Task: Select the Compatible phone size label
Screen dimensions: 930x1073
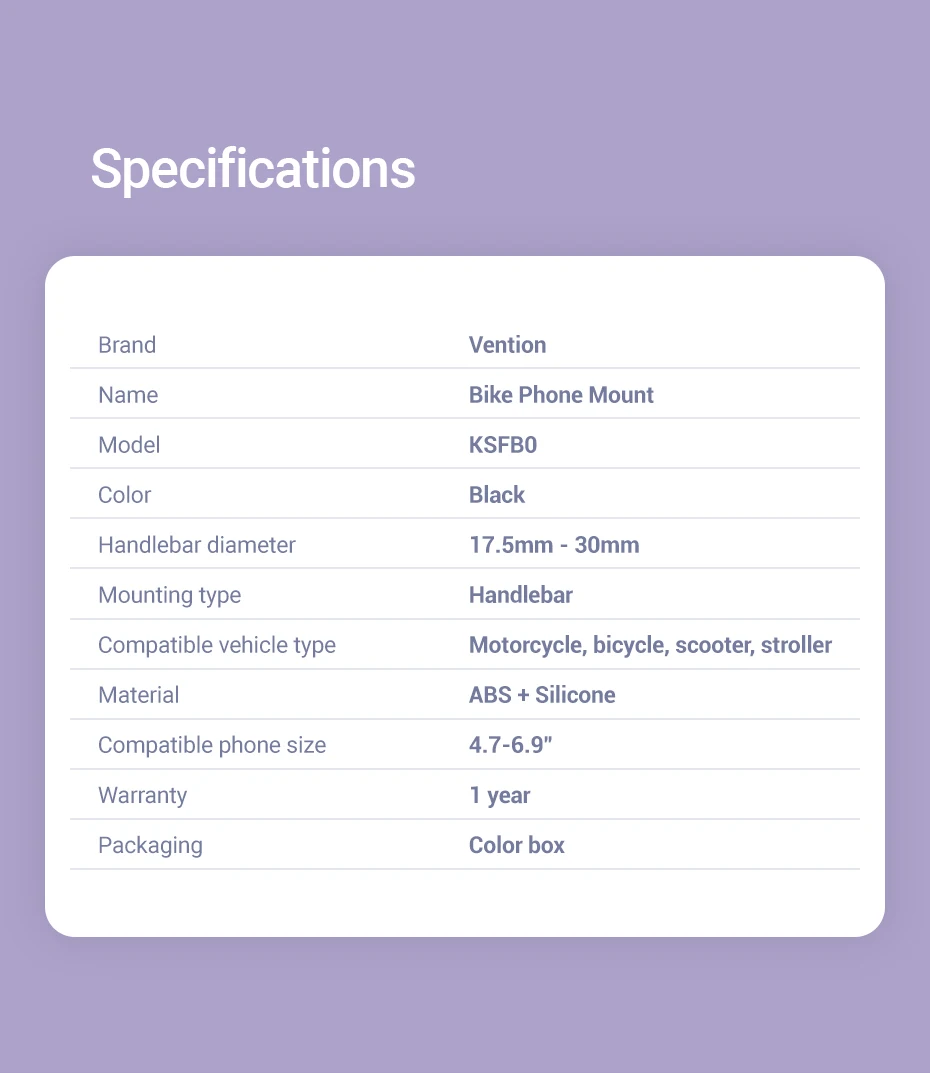Action: [212, 745]
